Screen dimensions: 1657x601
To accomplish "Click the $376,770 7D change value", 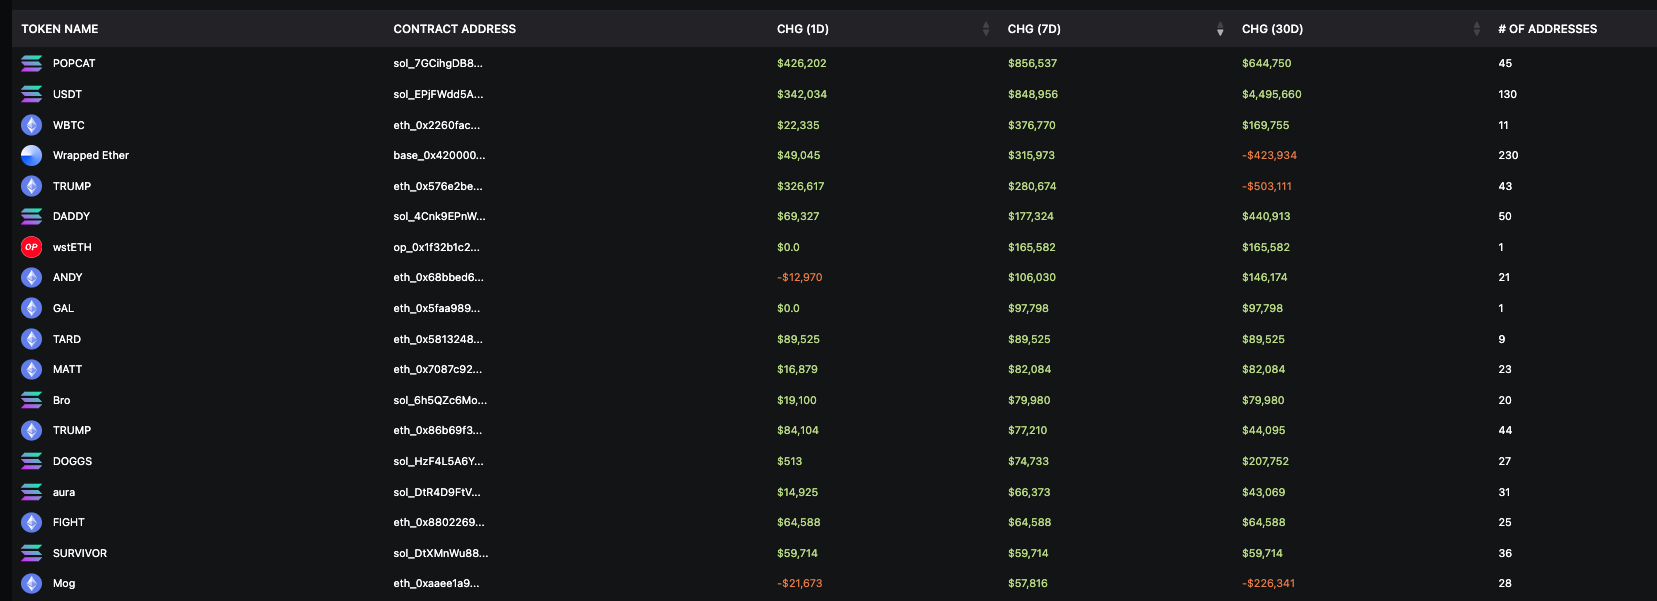I will point(1032,125).
